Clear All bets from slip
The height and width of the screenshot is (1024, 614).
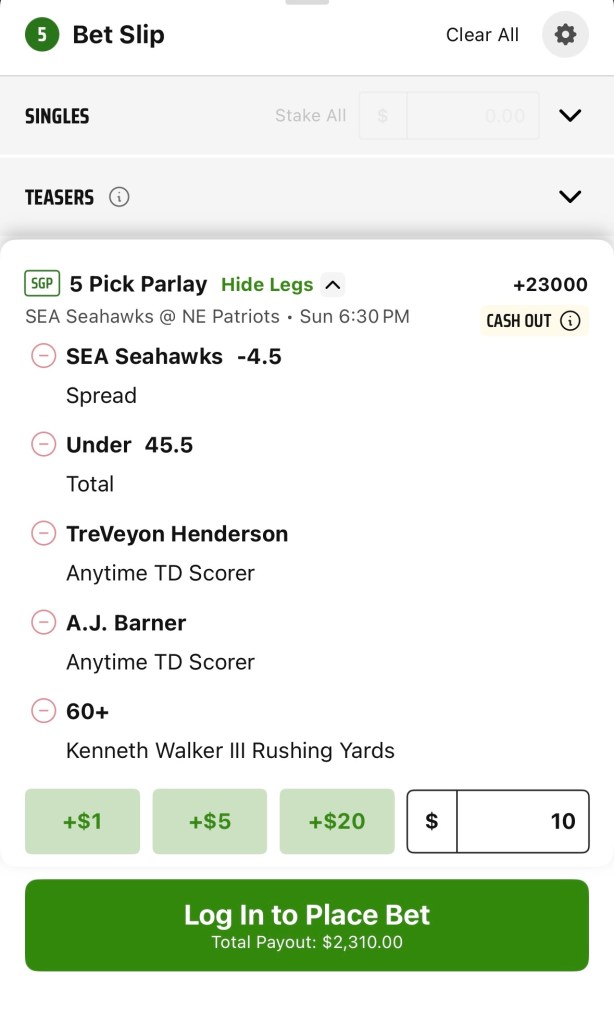click(x=482, y=35)
